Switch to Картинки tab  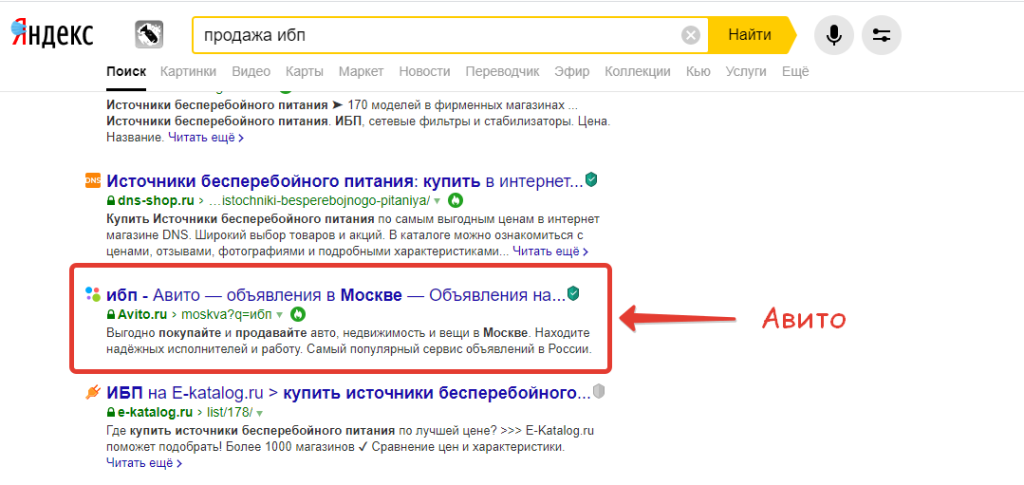188,72
